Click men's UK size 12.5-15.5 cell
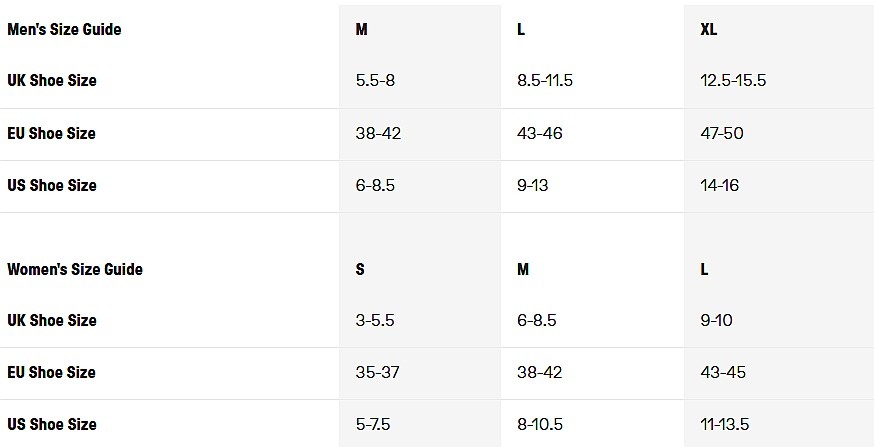The image size is (874, 447). [733, 80]
